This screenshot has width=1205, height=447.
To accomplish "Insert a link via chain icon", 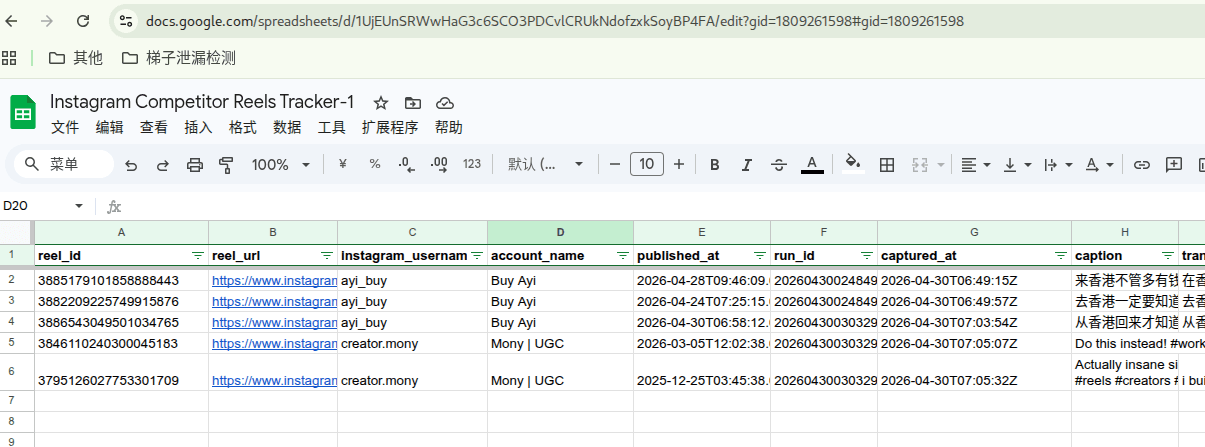I will [1141, 165].
